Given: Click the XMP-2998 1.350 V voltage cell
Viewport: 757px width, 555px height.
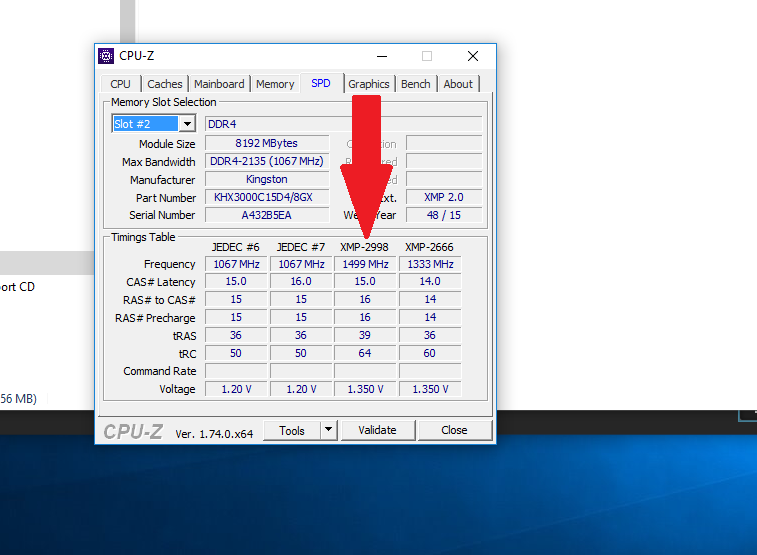Looking at the screenshot, I should pyautogui.click(x=365, y=389).
